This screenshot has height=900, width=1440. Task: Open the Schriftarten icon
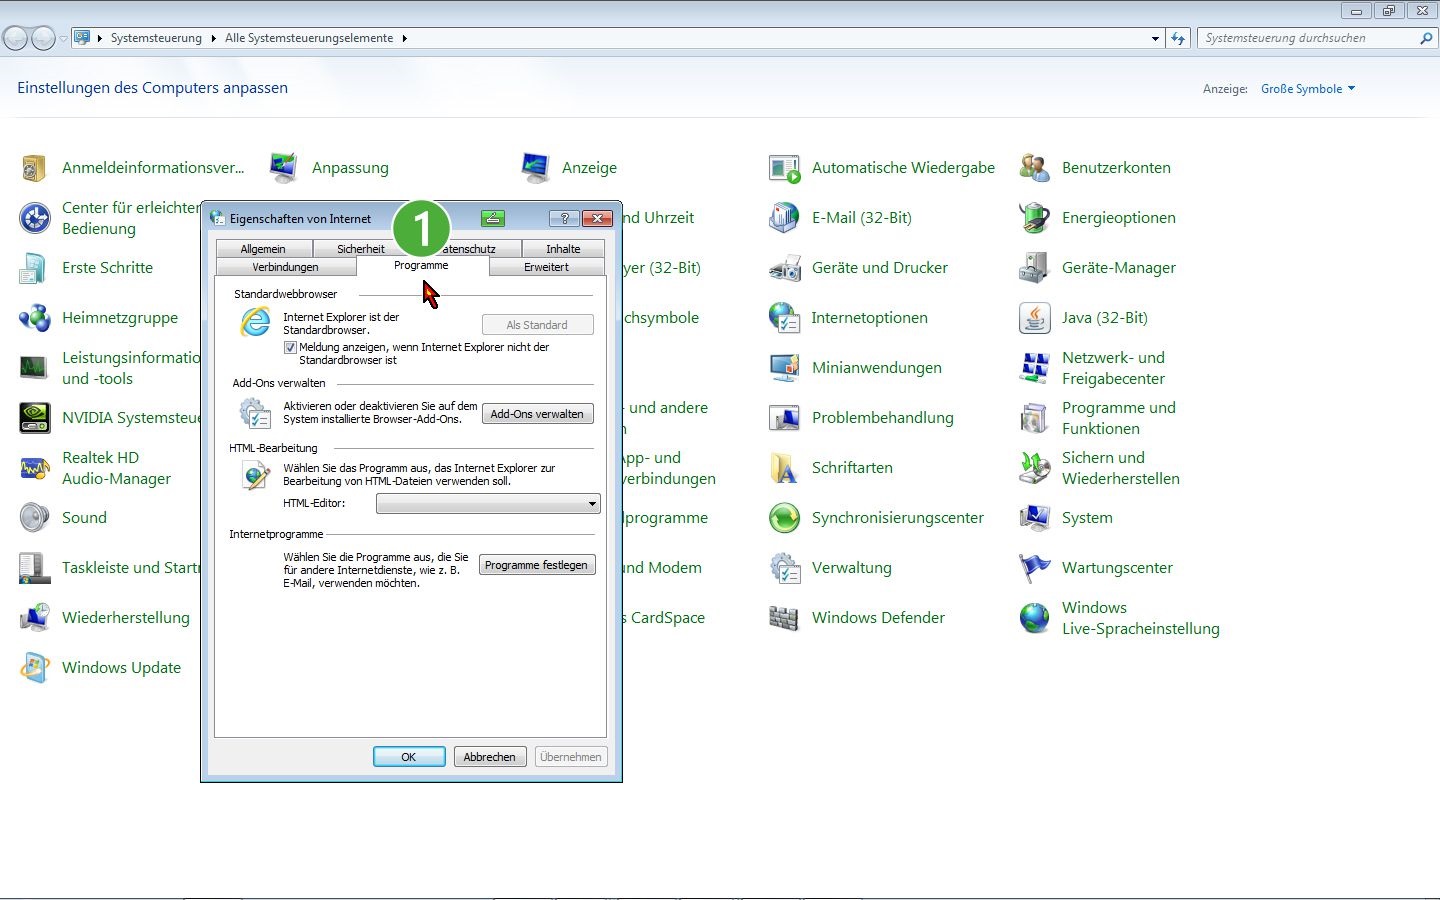point(785,468)
